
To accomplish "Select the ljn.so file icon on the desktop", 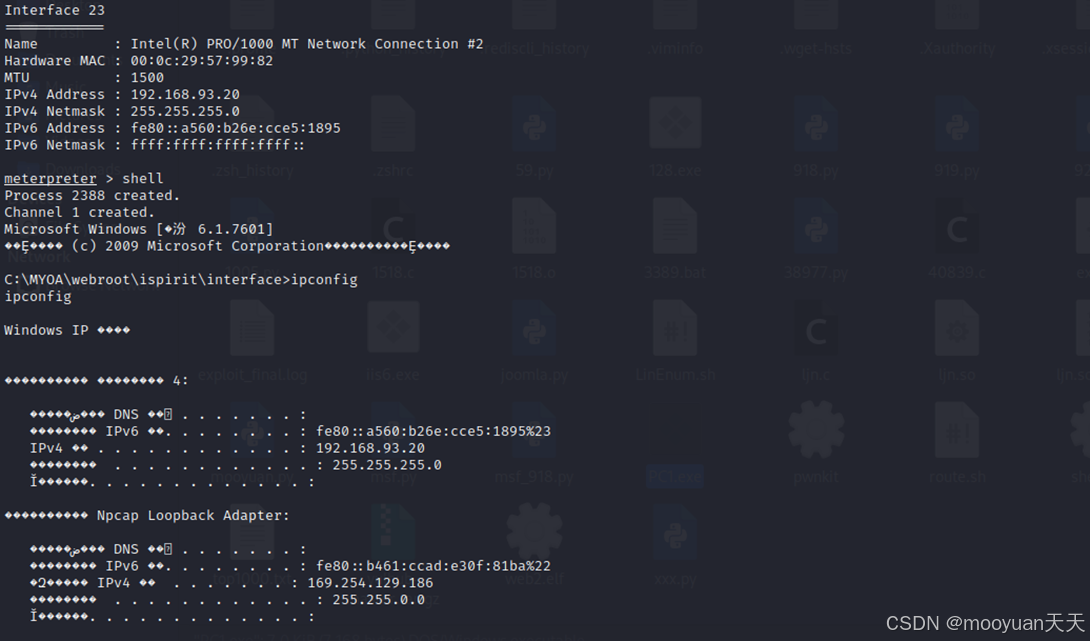I will click(956, 330).
